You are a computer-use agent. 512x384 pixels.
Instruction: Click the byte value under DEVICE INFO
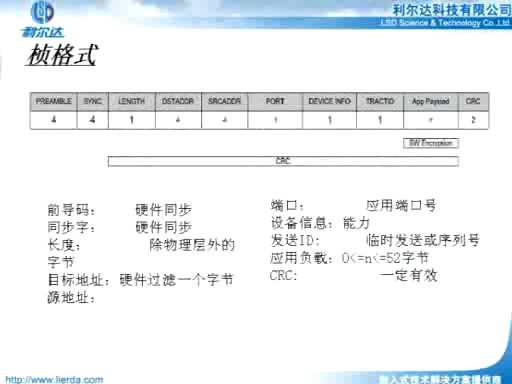[330, 119]
